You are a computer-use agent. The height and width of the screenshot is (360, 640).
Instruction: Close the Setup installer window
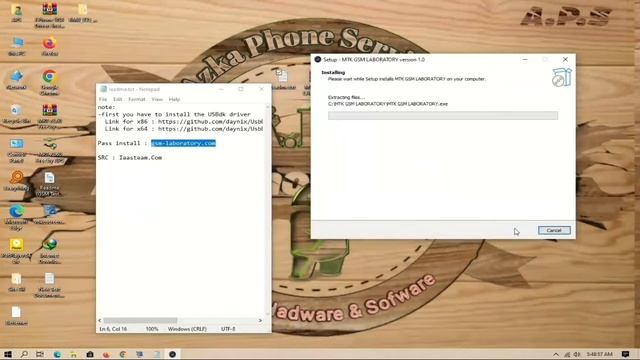tap(565, 60)
